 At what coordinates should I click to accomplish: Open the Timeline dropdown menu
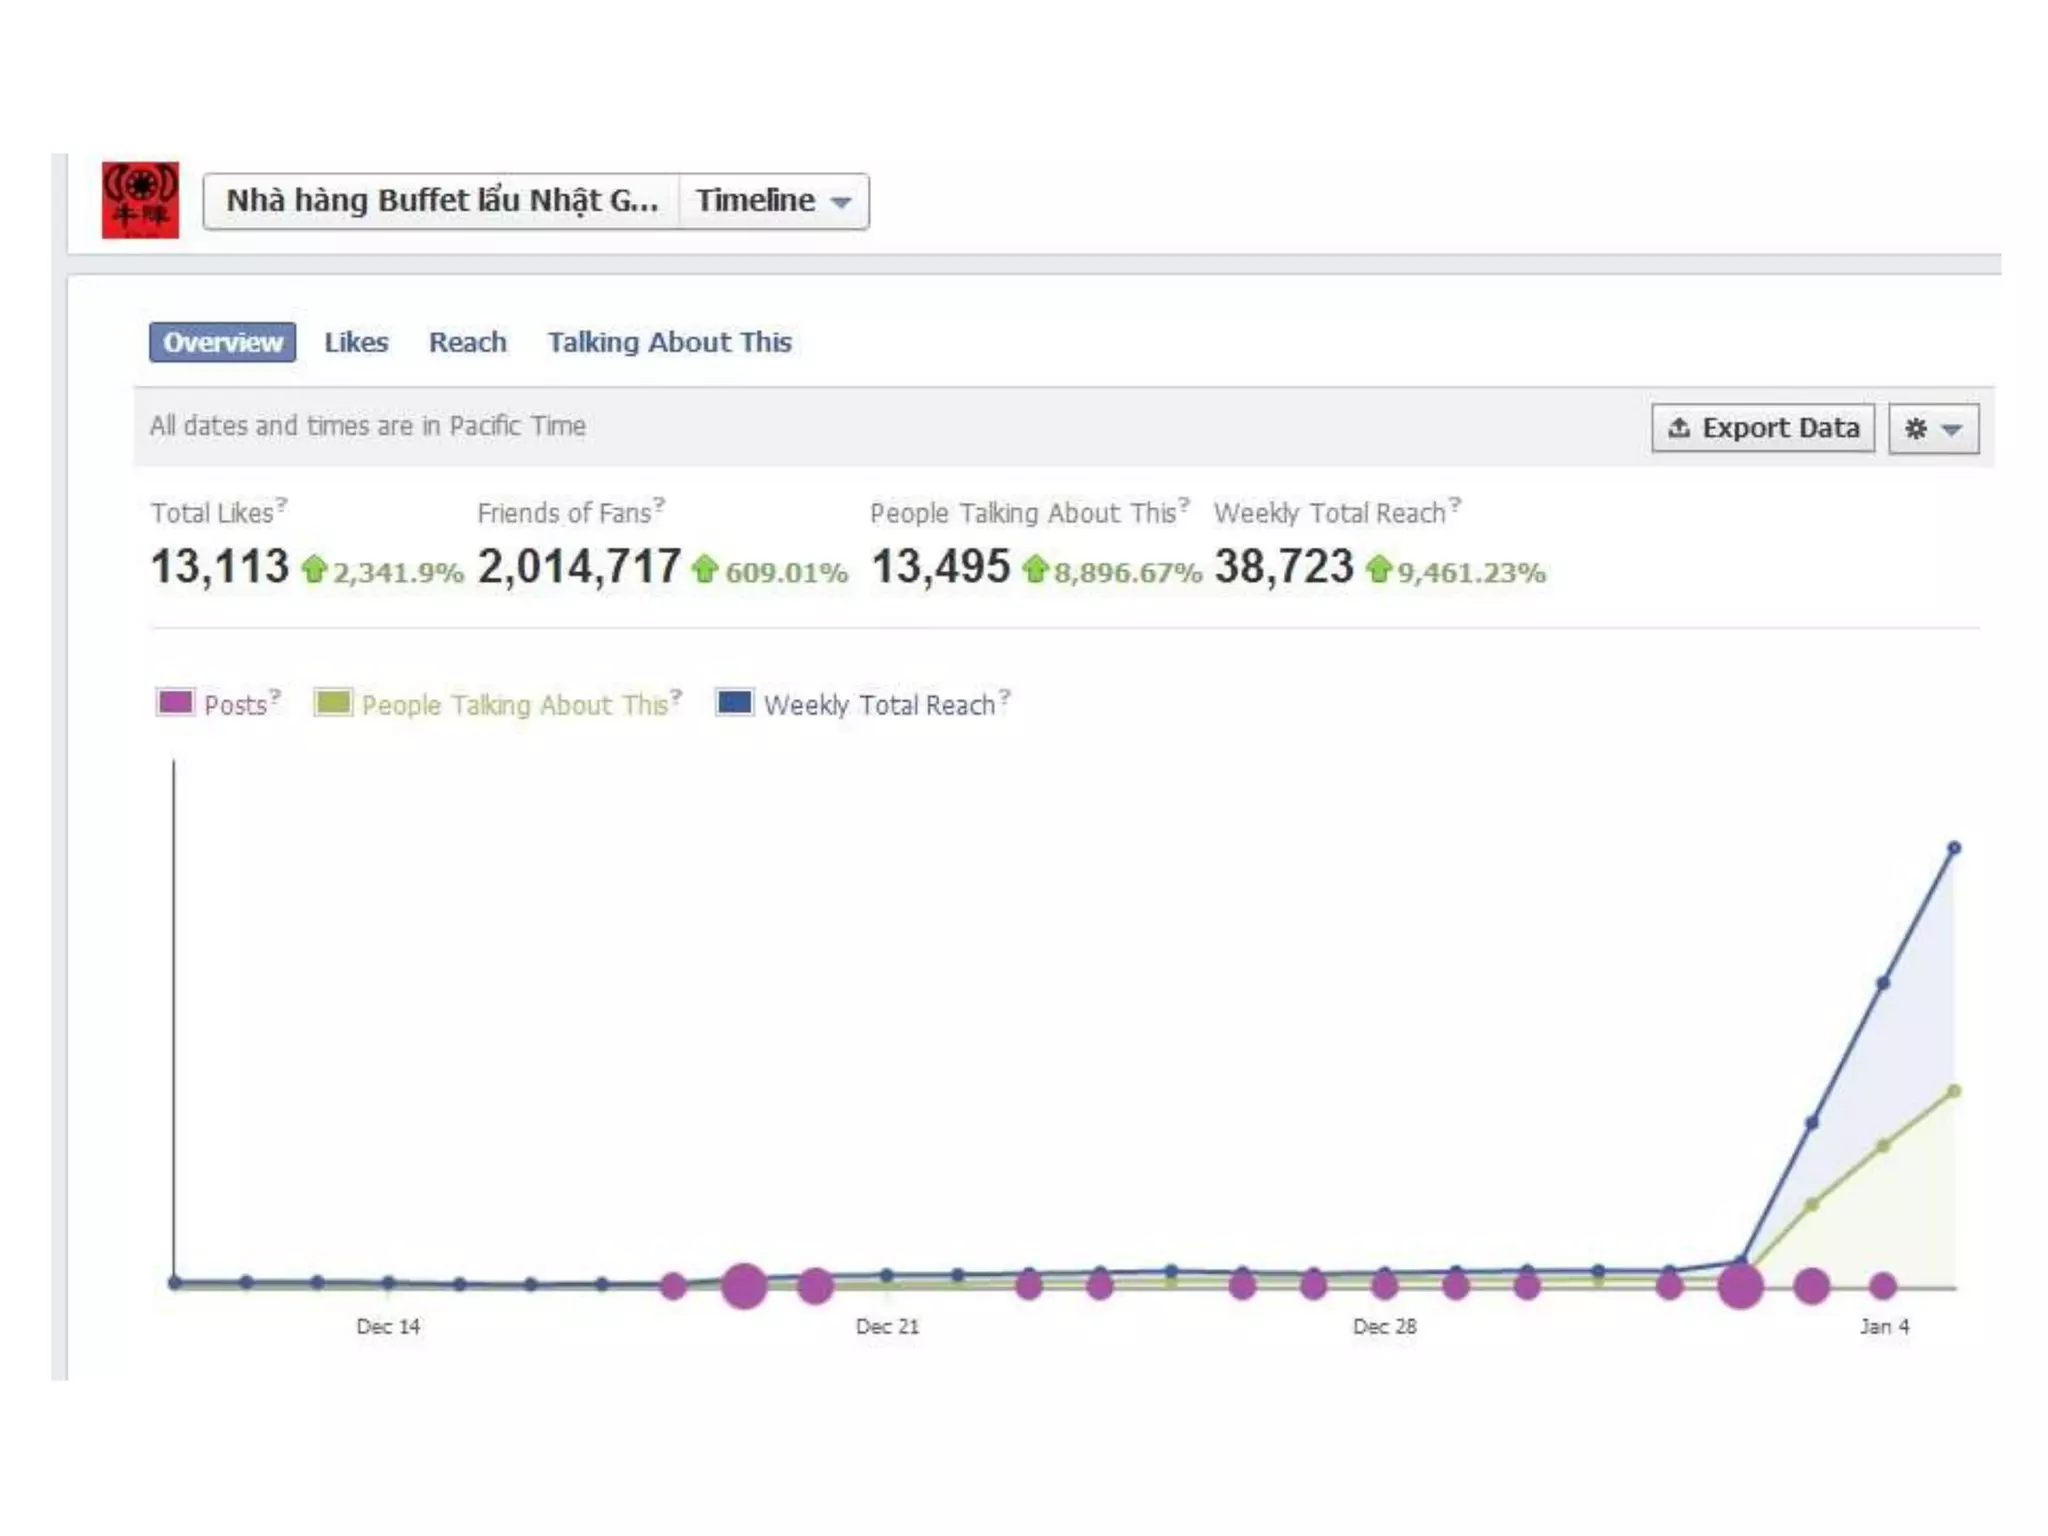(773, 201)
